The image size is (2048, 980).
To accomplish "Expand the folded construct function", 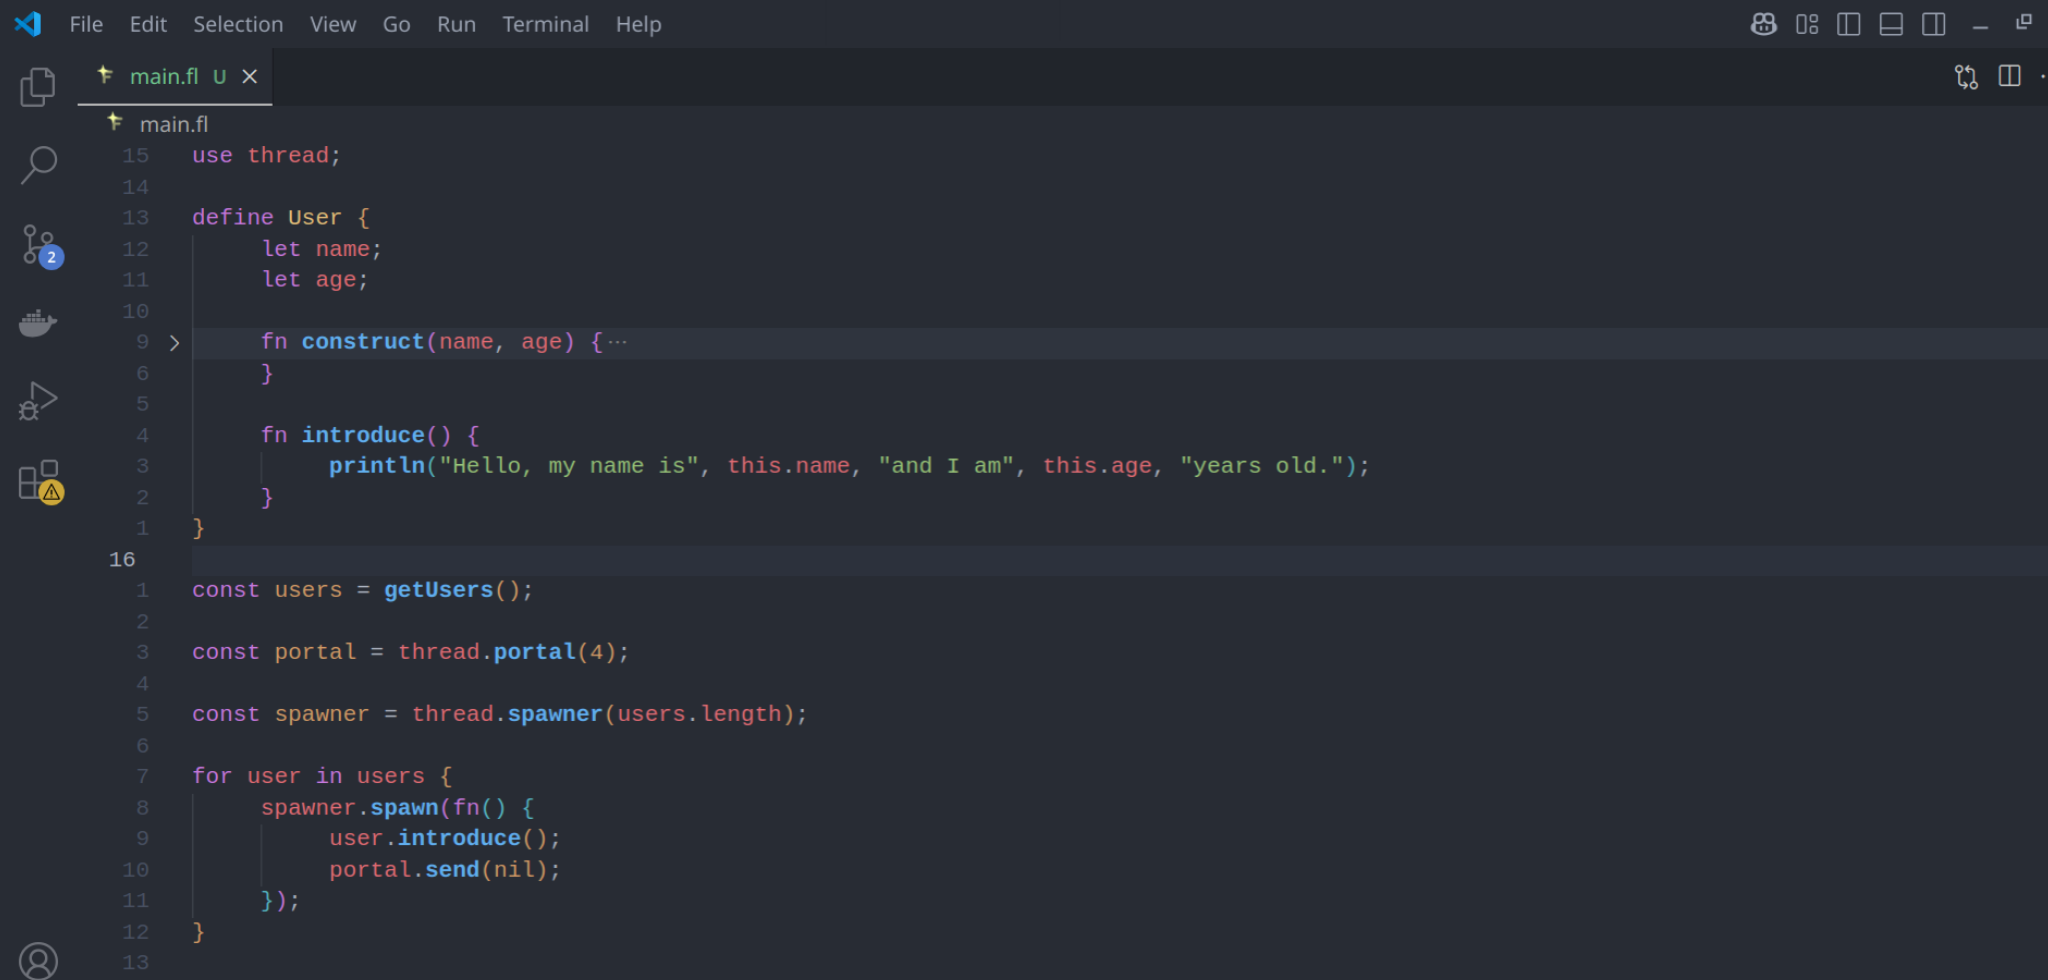I will [x=175, y=343].
